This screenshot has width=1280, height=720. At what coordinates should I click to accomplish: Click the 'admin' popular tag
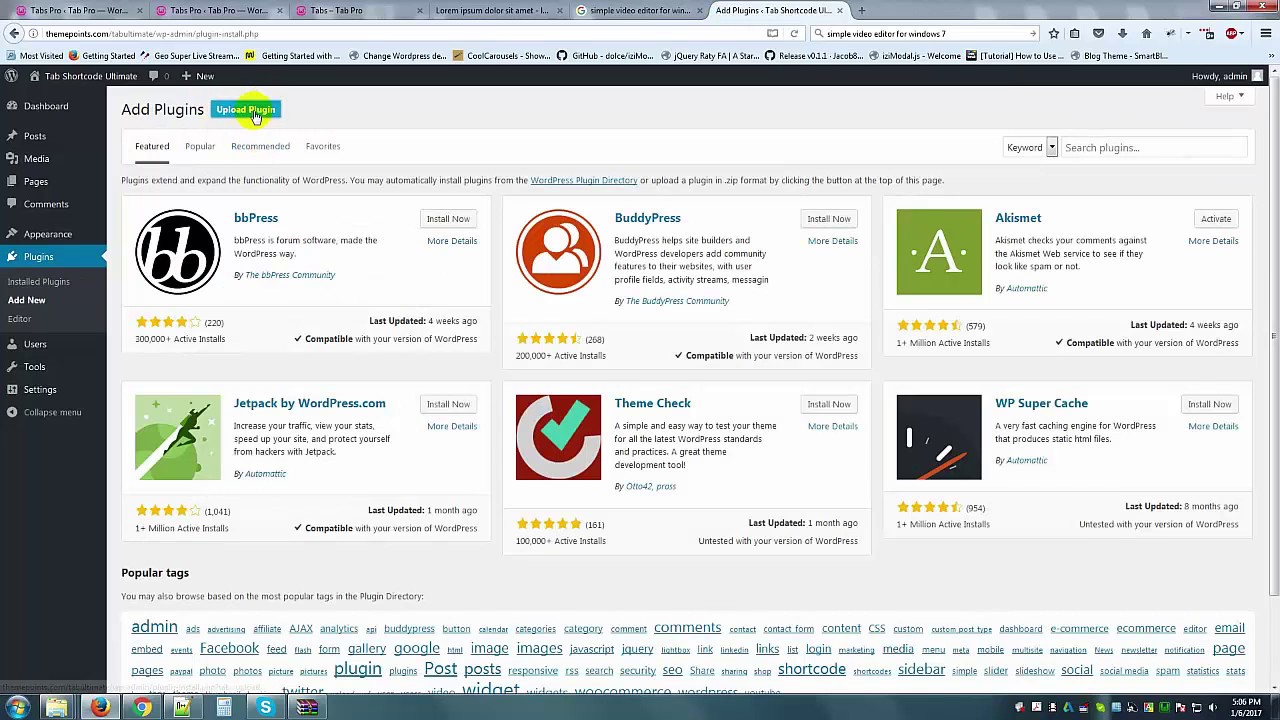click(154, 627)
